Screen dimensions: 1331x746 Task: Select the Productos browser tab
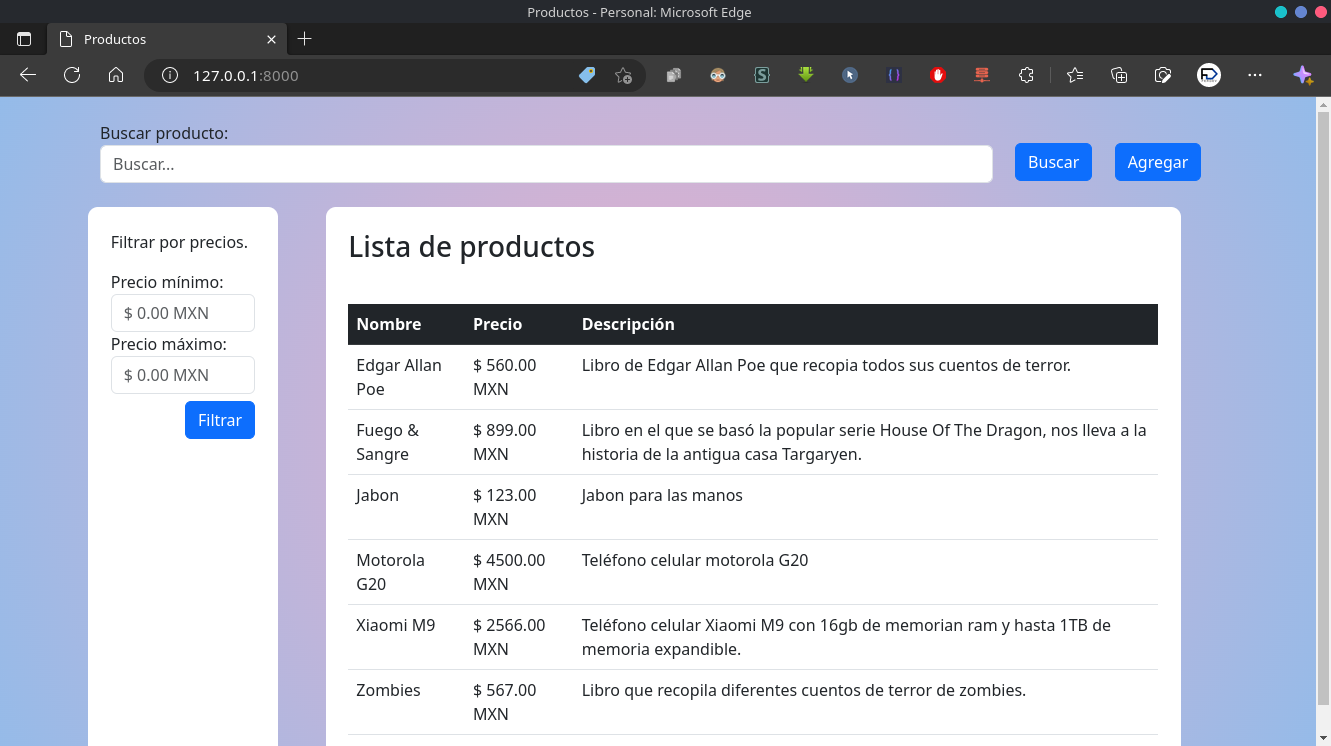click(167, 39)
